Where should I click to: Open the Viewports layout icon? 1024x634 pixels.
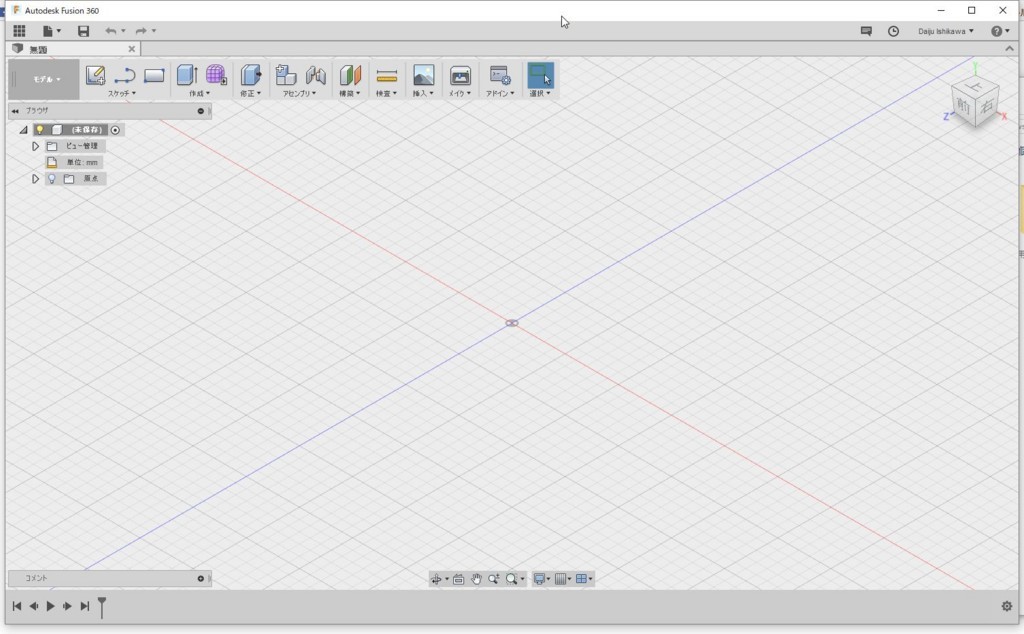click(581, 579)
